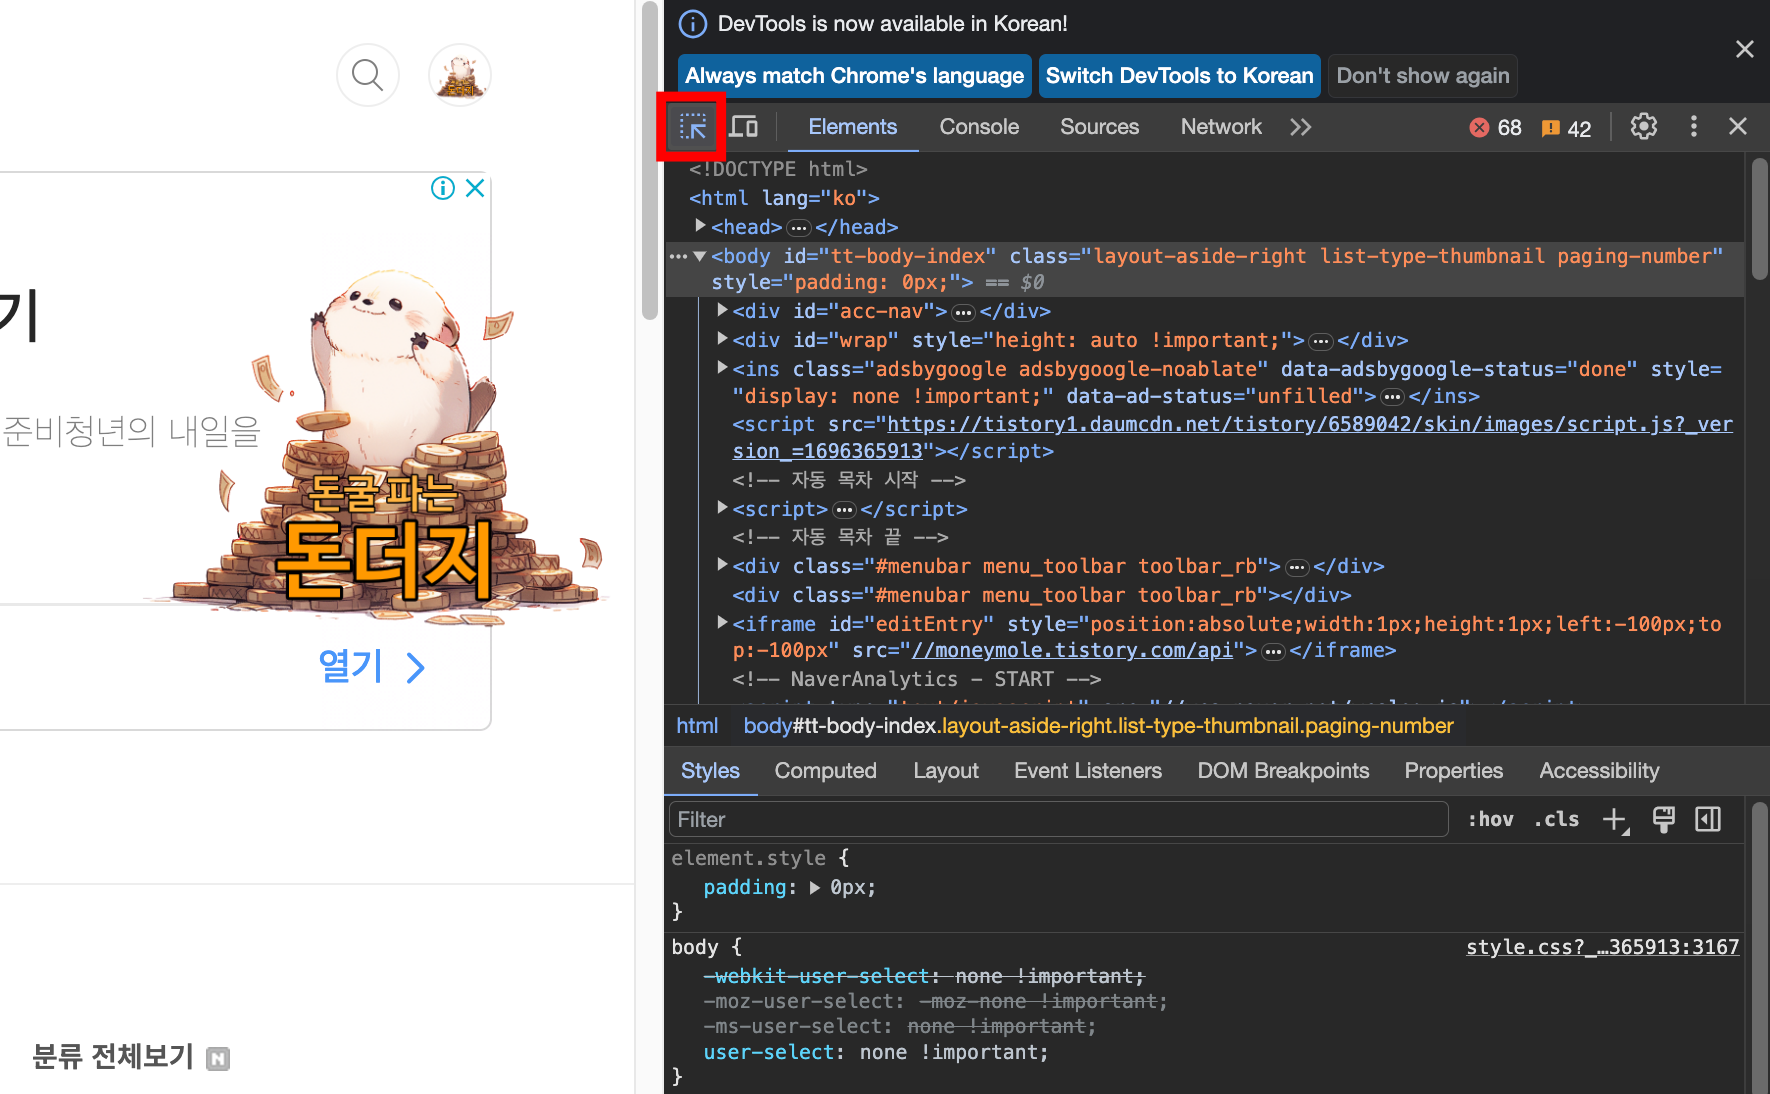Open the Sources tab

[1099, 127]
